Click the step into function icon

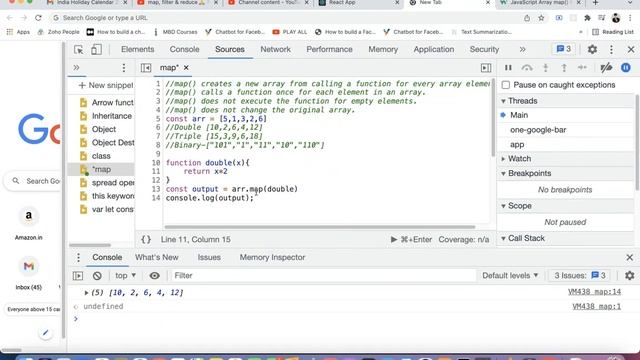545,68
